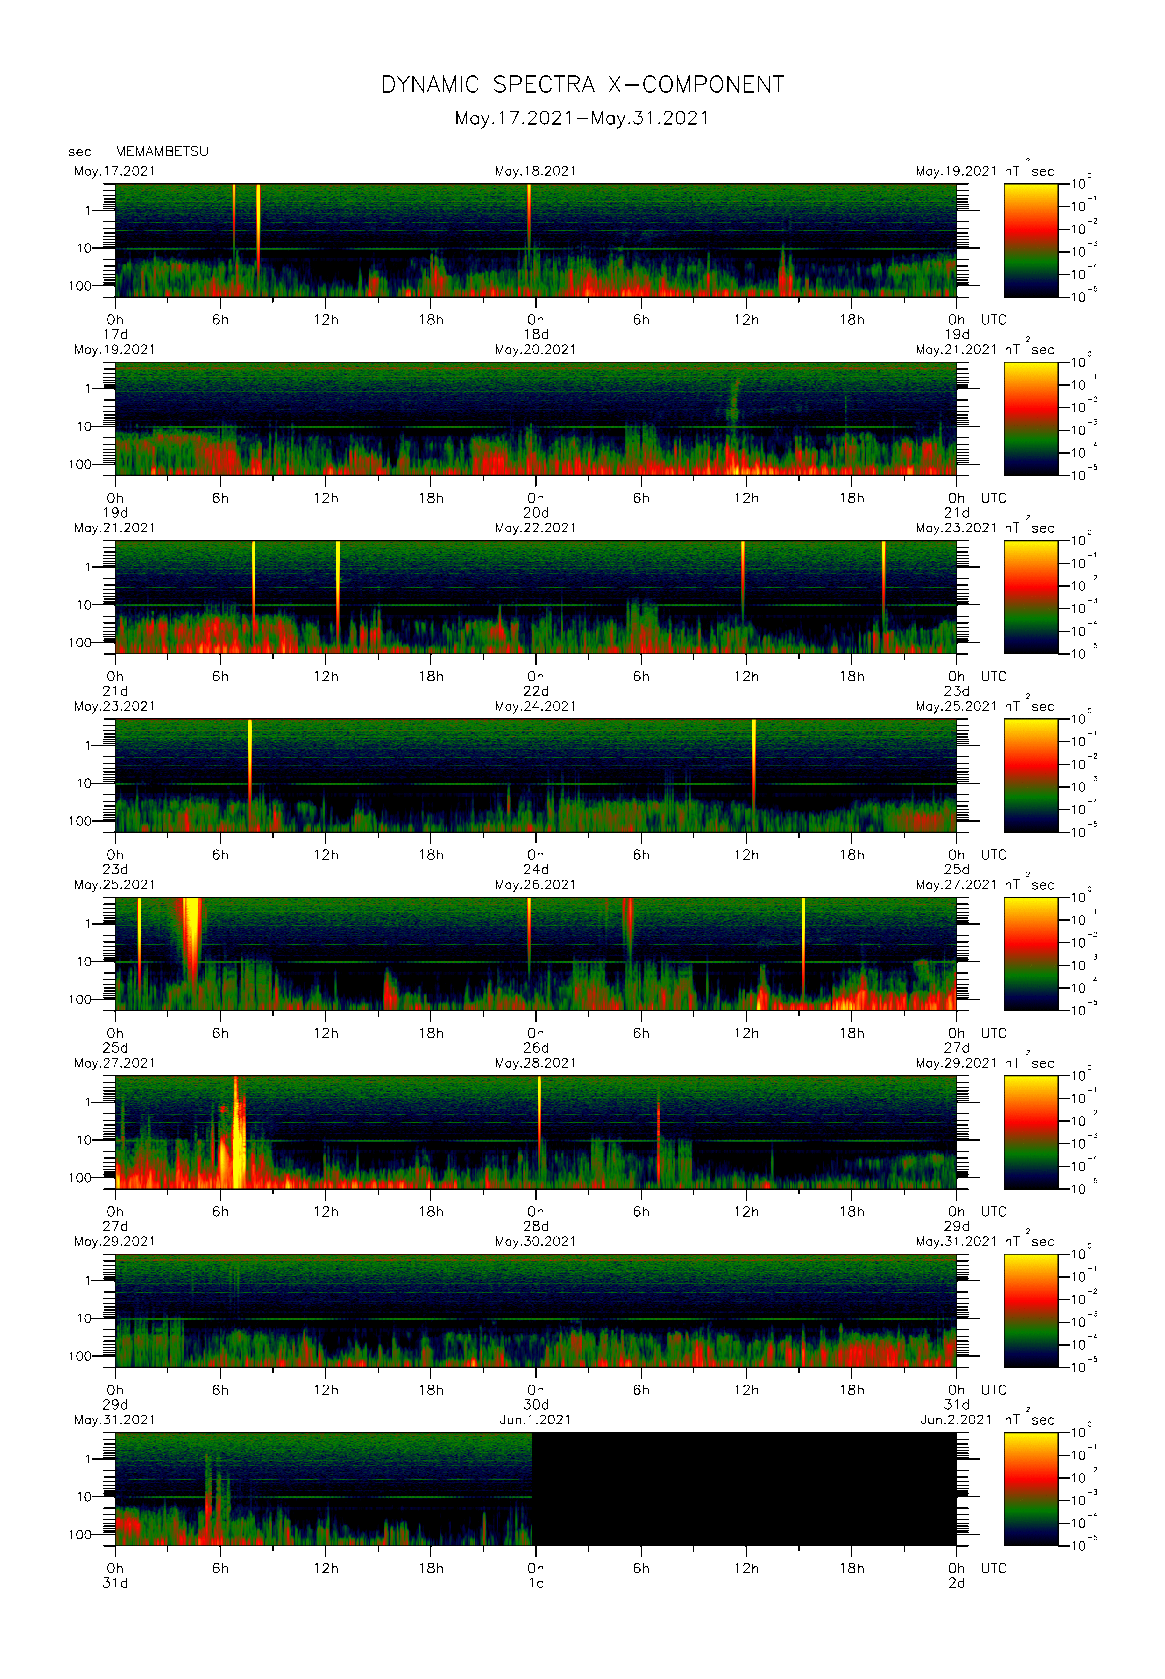Click the 'May.17.2021-May.31.2021' date range subtitle
Screen dimensions: 1165x1679
tap(582, 118)
